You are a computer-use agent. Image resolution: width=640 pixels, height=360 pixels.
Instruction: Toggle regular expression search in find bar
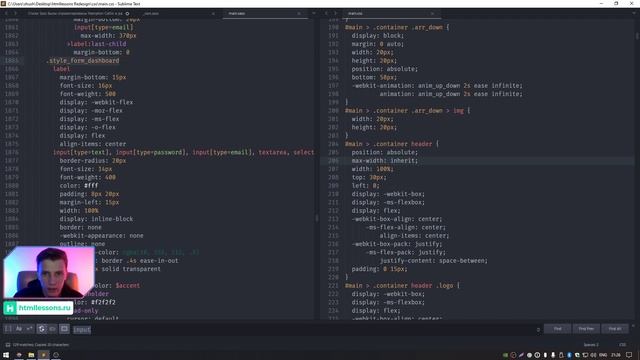(8, 329)
